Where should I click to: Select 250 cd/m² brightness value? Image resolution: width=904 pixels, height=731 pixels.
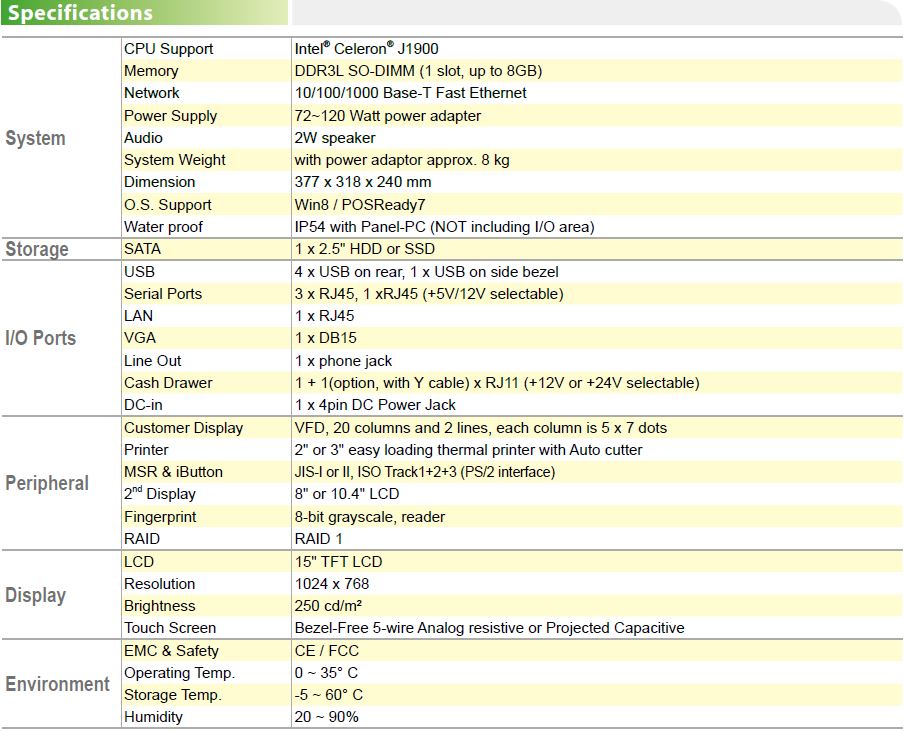point(329,606)
